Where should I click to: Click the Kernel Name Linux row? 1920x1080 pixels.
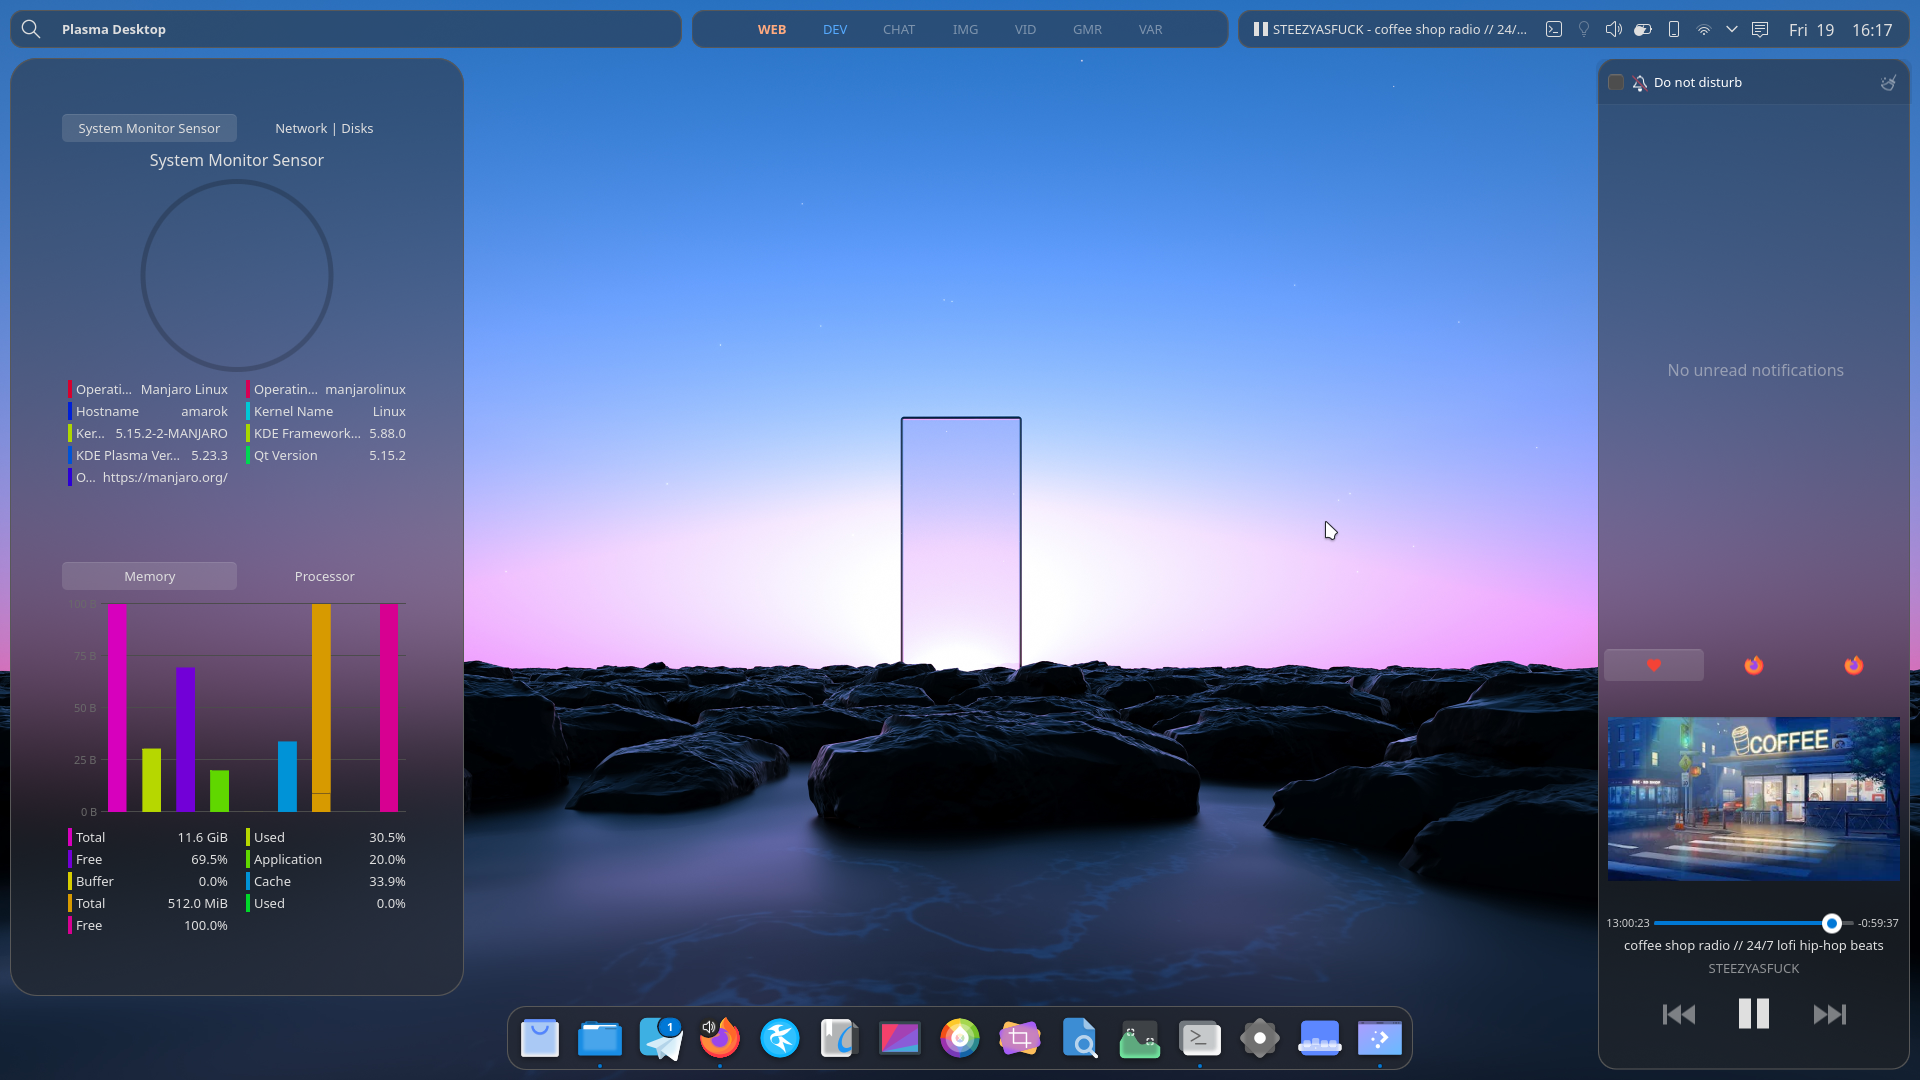(326, 411)
